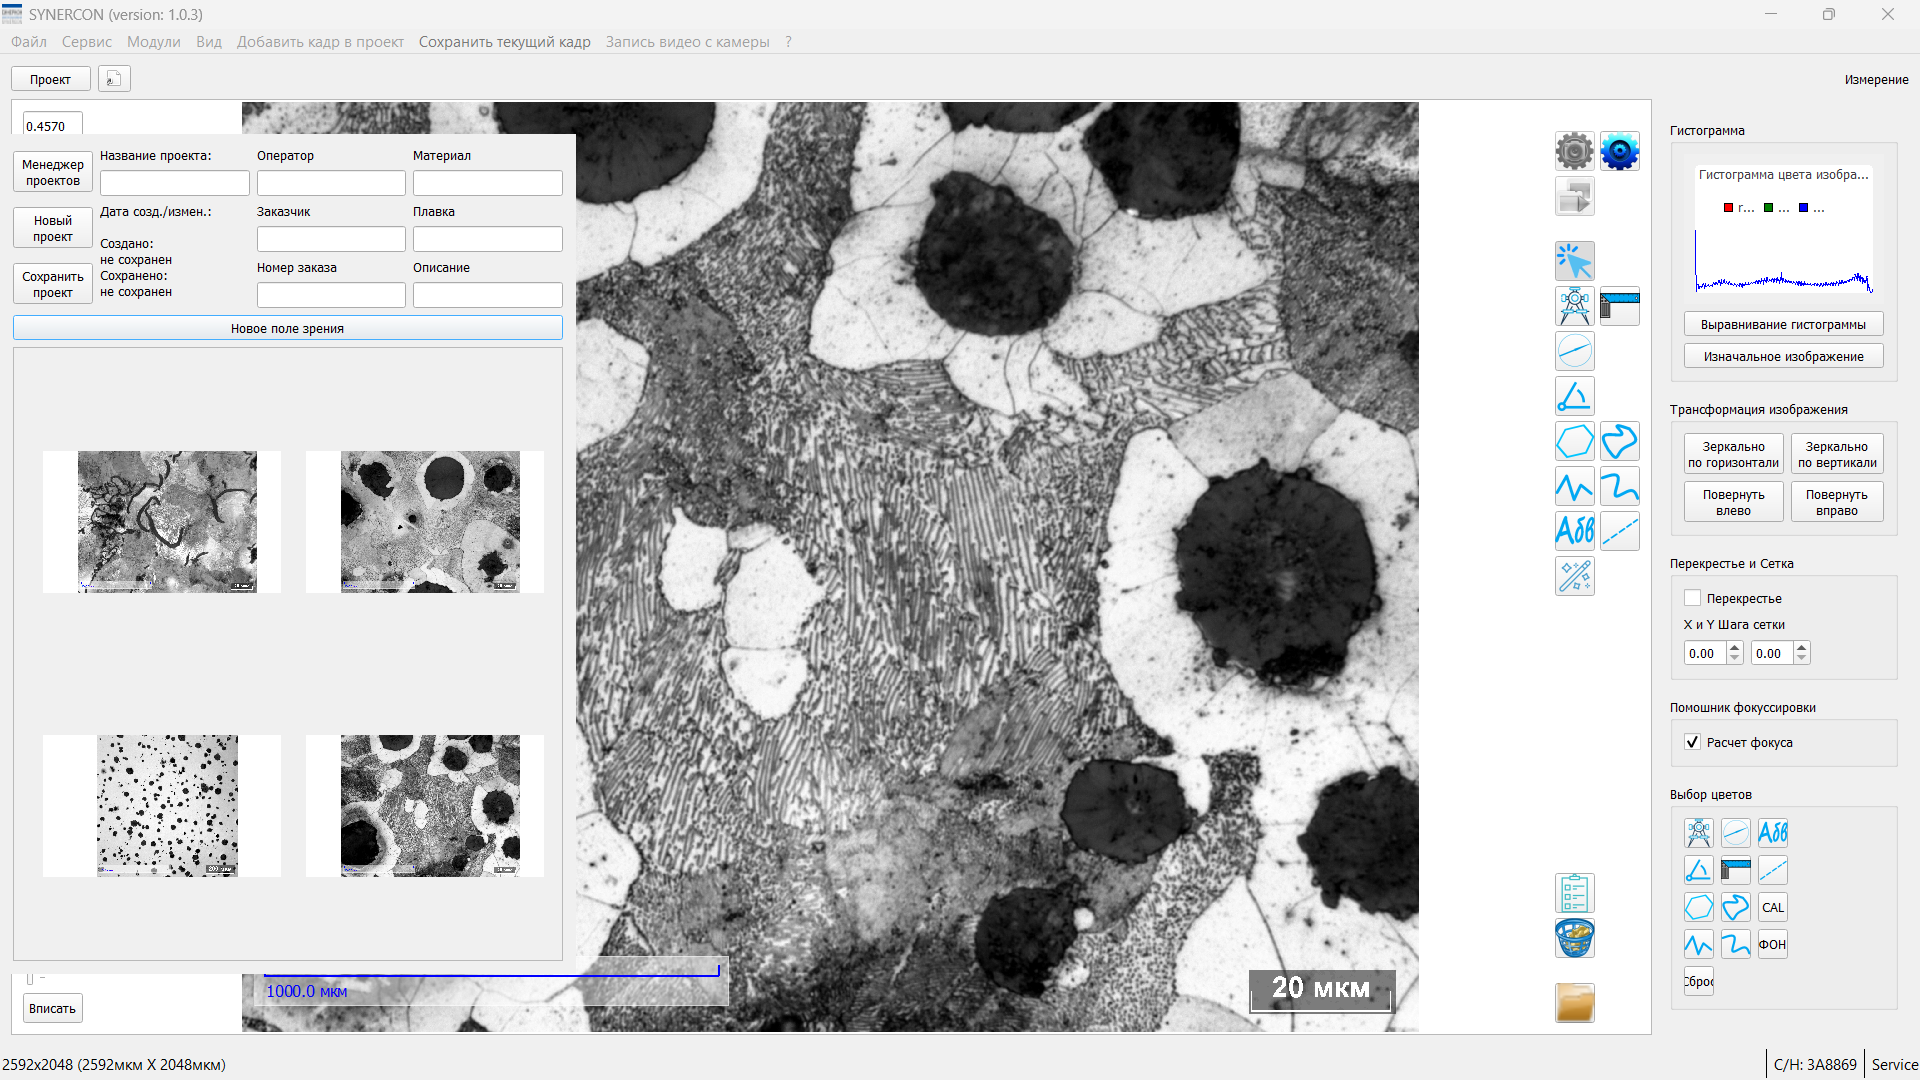Activate the pointer selection tool
The image size is (1920, 1080).
[1574, 262]
